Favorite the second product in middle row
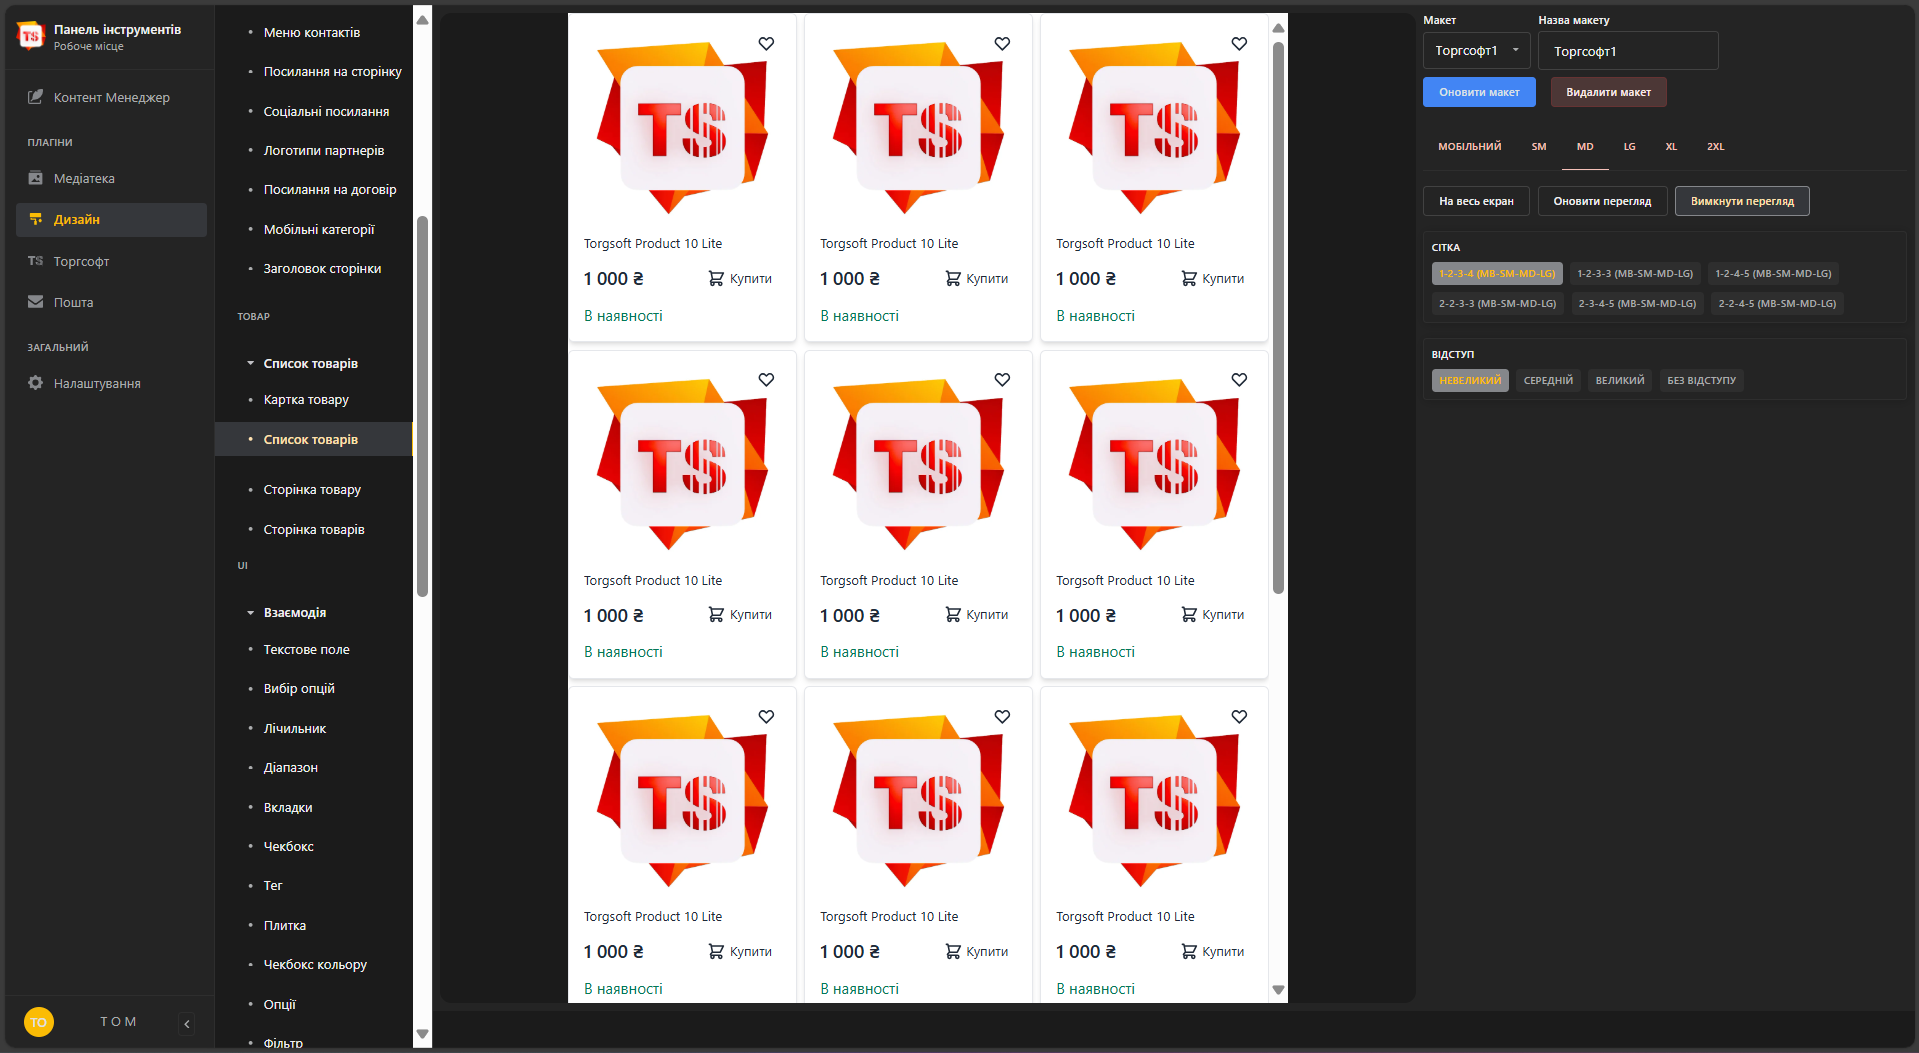 [x=1002, y=379]
